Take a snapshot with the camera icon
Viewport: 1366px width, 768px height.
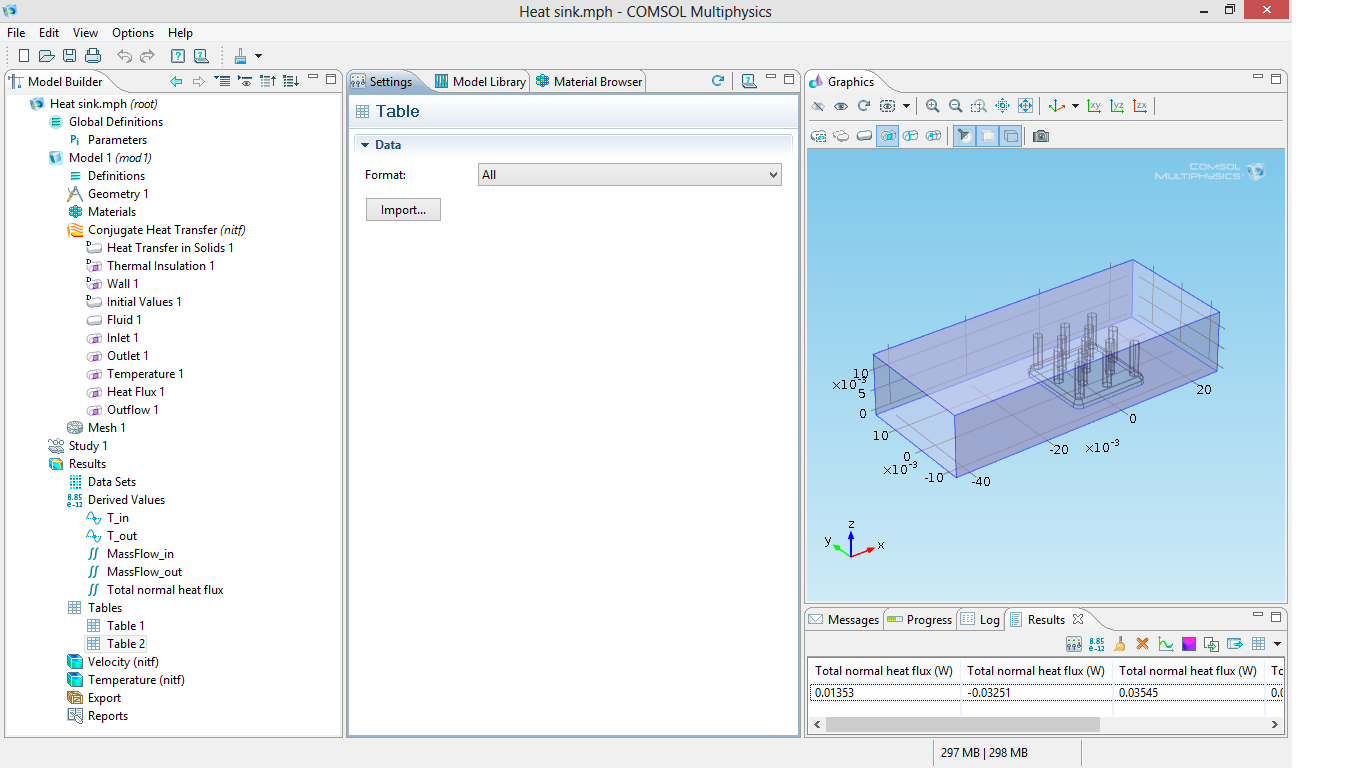1041,136
